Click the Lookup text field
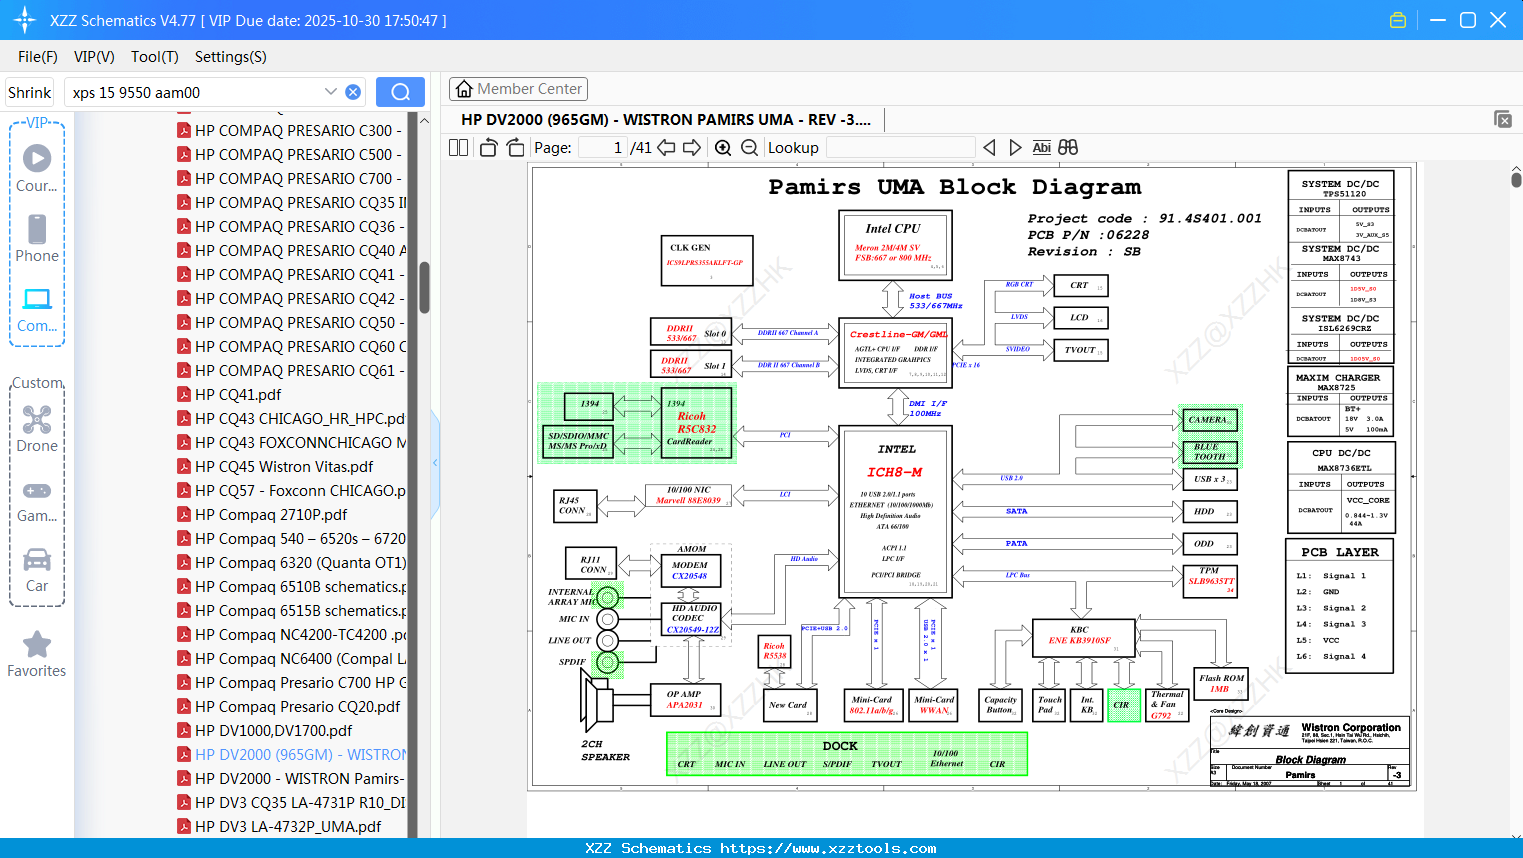Viewport: 1523px width, 858px height. coord(901,147)
